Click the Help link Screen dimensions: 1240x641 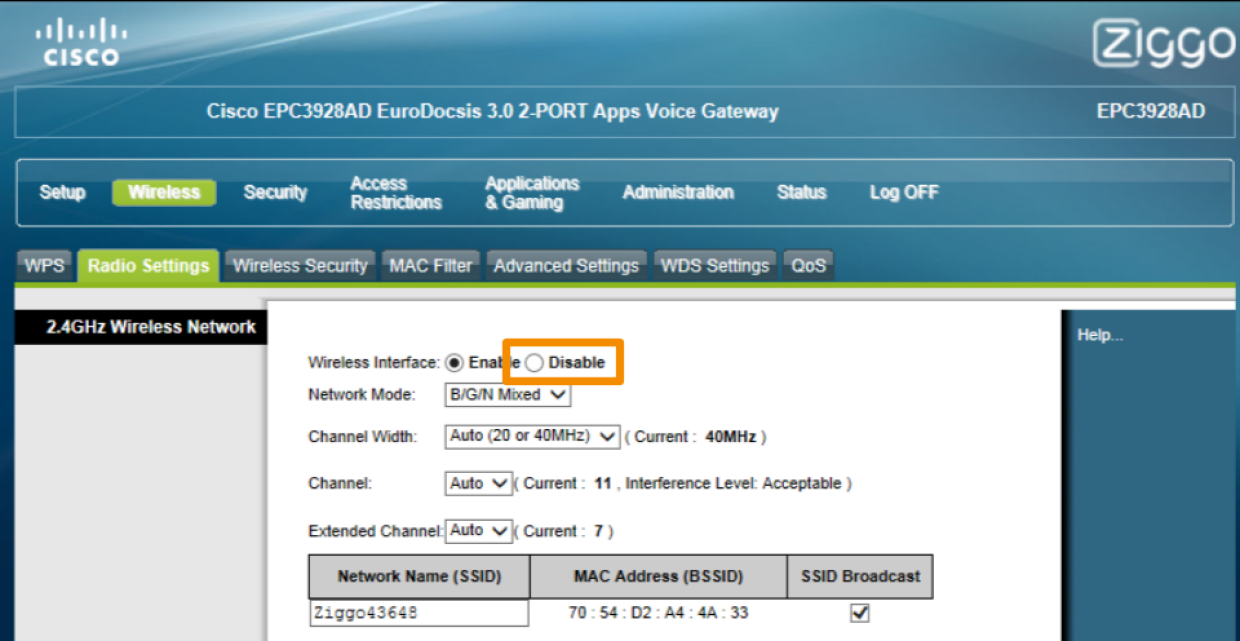[1100, 336]
